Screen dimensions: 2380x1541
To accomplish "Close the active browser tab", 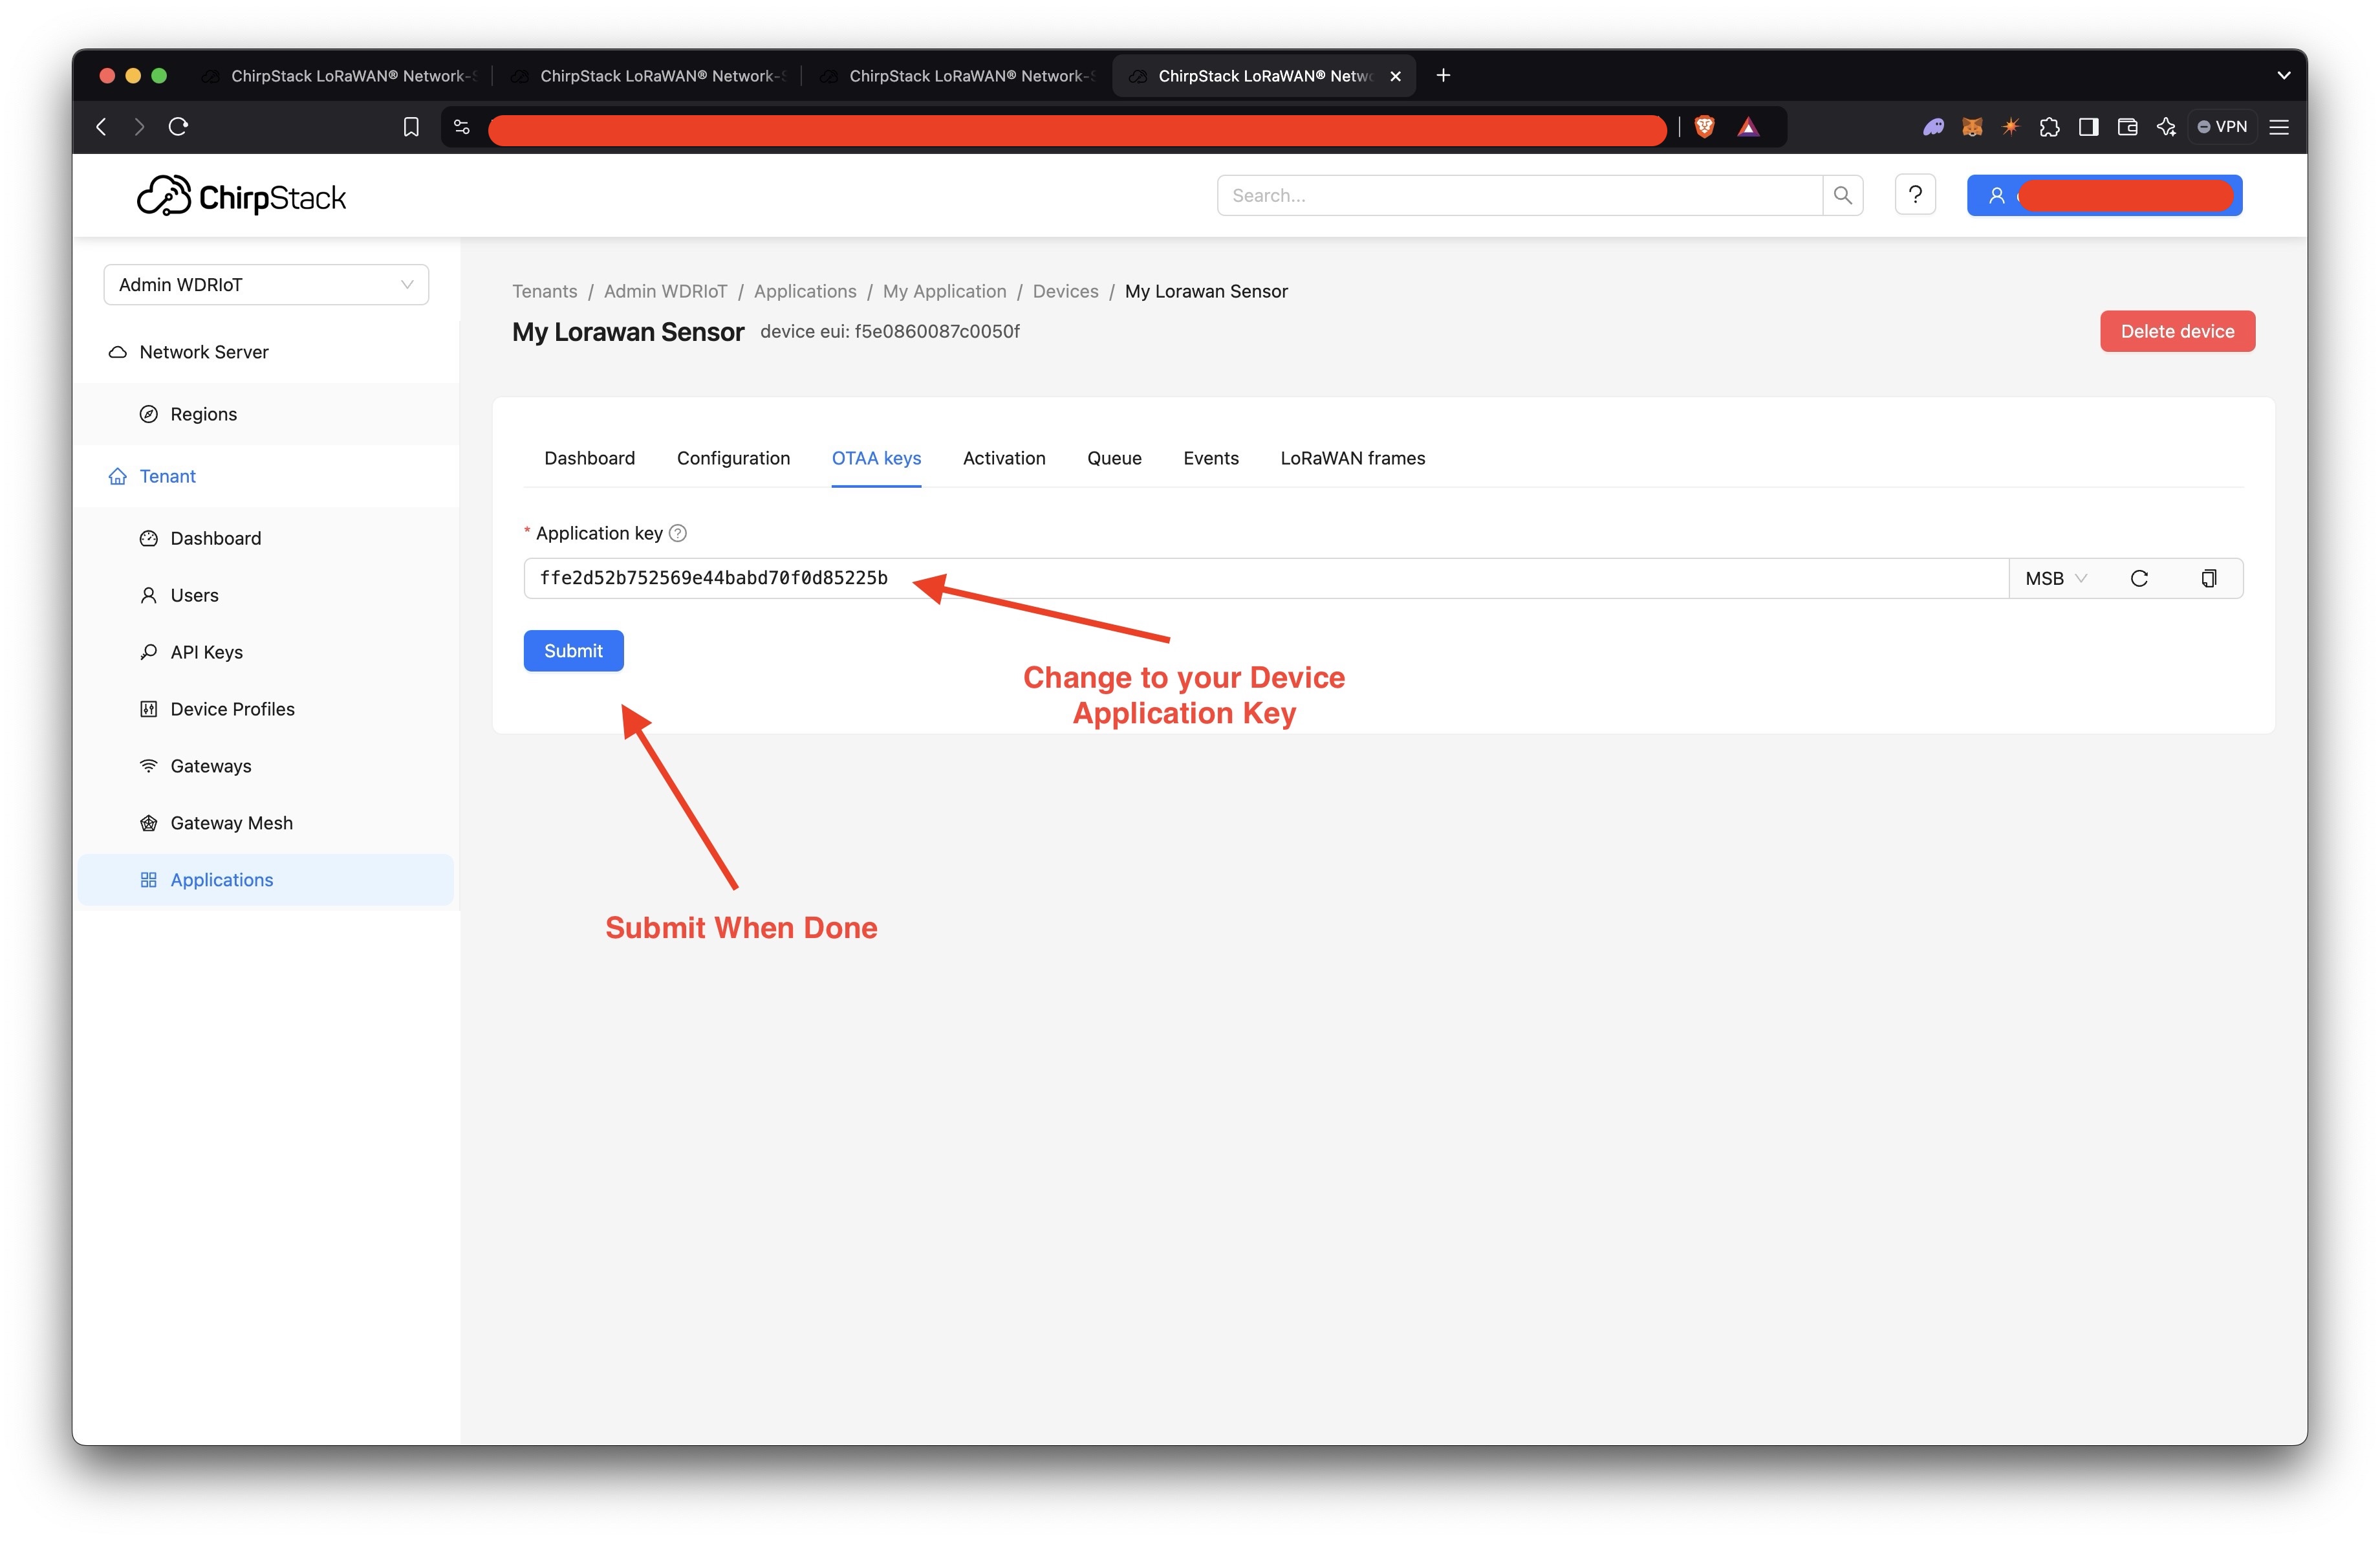I will pyautogui.click(x=1395, y=76).
